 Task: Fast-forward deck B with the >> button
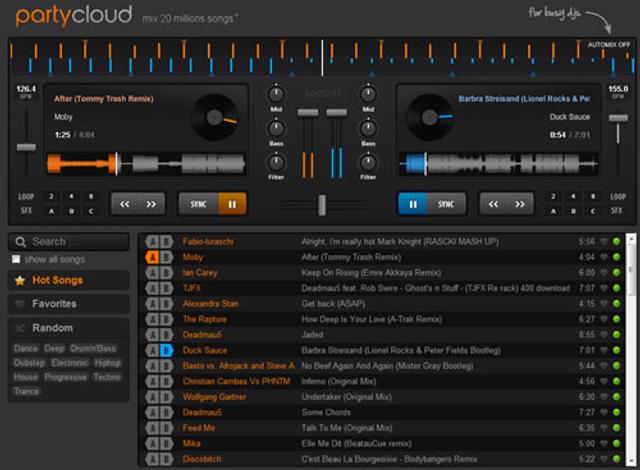pos(520,204)
